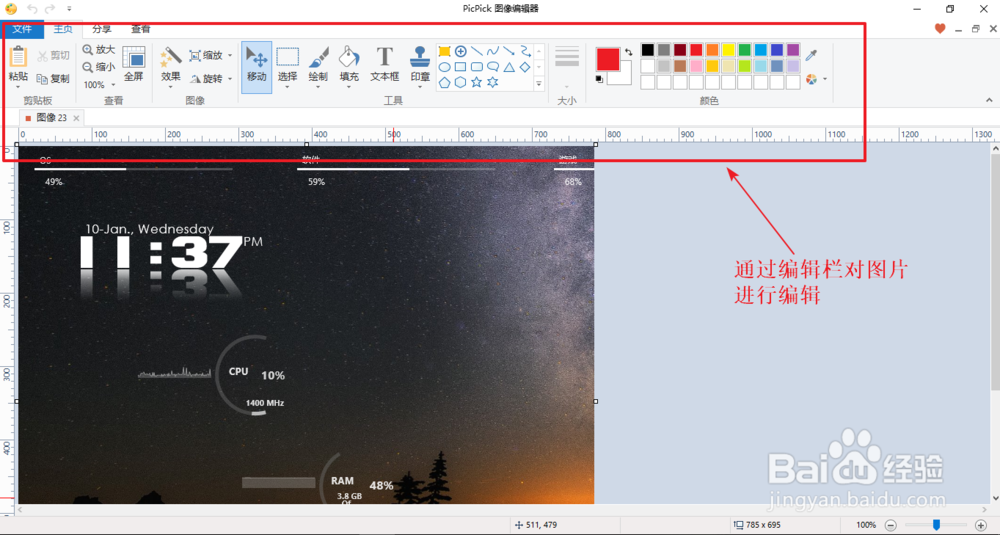The width and height of the screenshot is (1000, 535).
Task: Open the quick access toolbar customize arrow
Action: (69, 9)
